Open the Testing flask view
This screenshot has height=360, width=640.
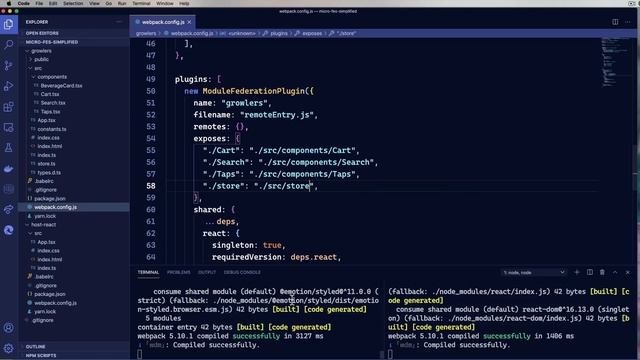[x=9, y=148]
